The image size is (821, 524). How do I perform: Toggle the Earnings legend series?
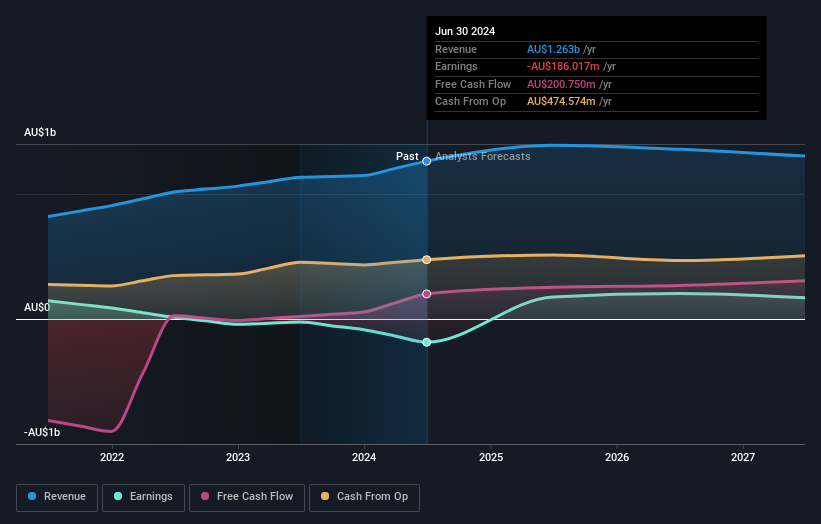coord(143,497)
